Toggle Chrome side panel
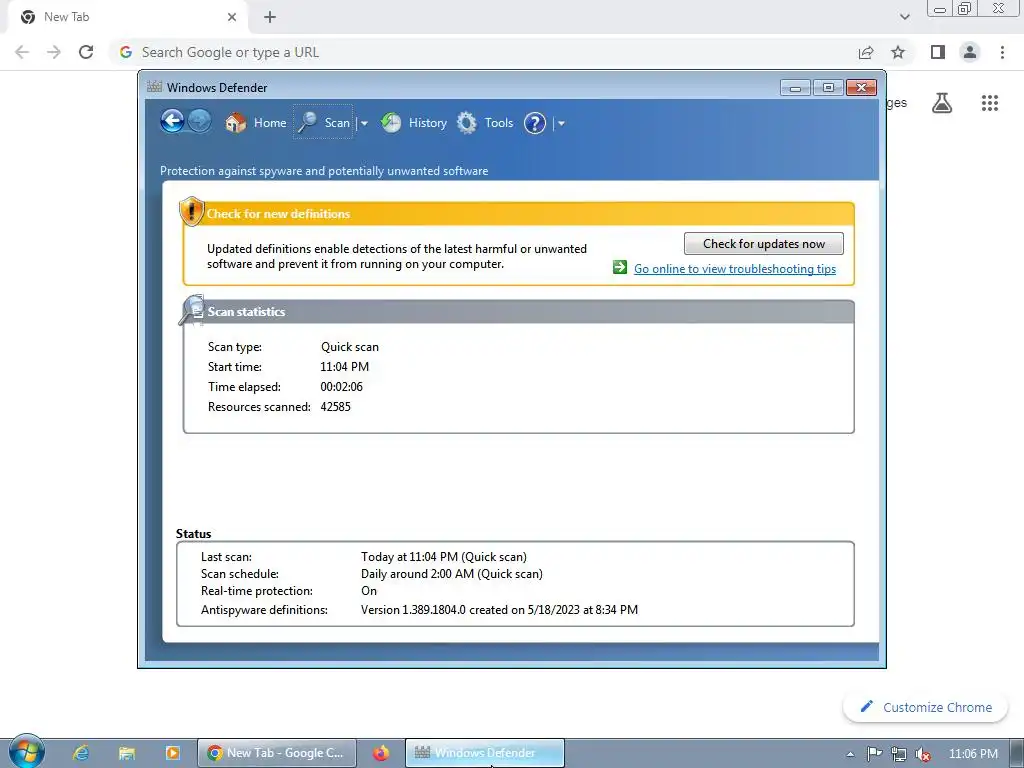 coord(938,52)
